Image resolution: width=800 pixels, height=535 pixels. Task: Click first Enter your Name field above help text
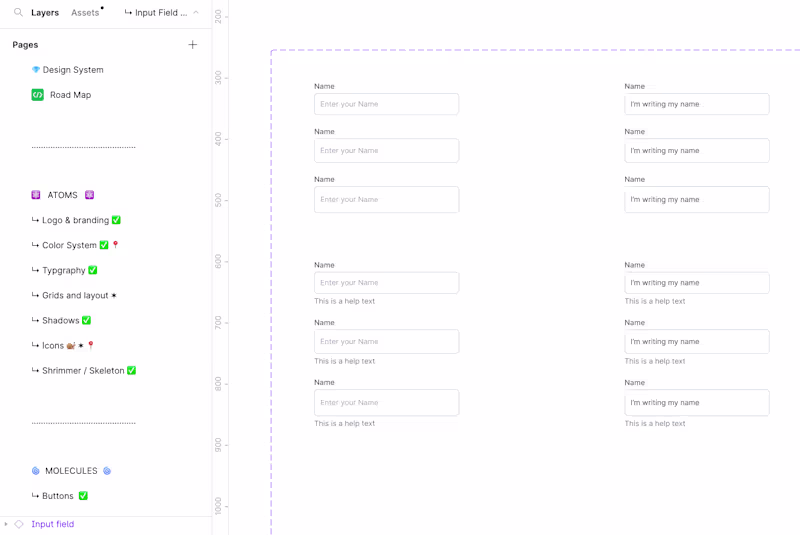coord(386,283)
